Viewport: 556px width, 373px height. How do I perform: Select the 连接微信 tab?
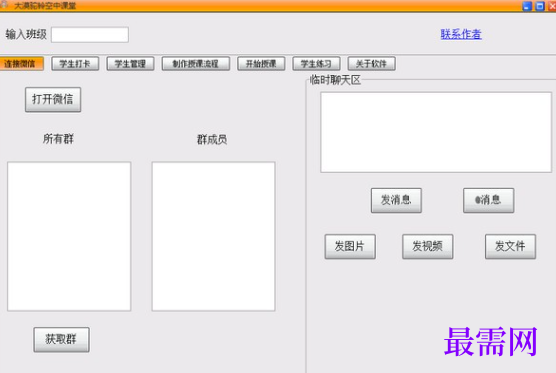[x=21, y=64]
